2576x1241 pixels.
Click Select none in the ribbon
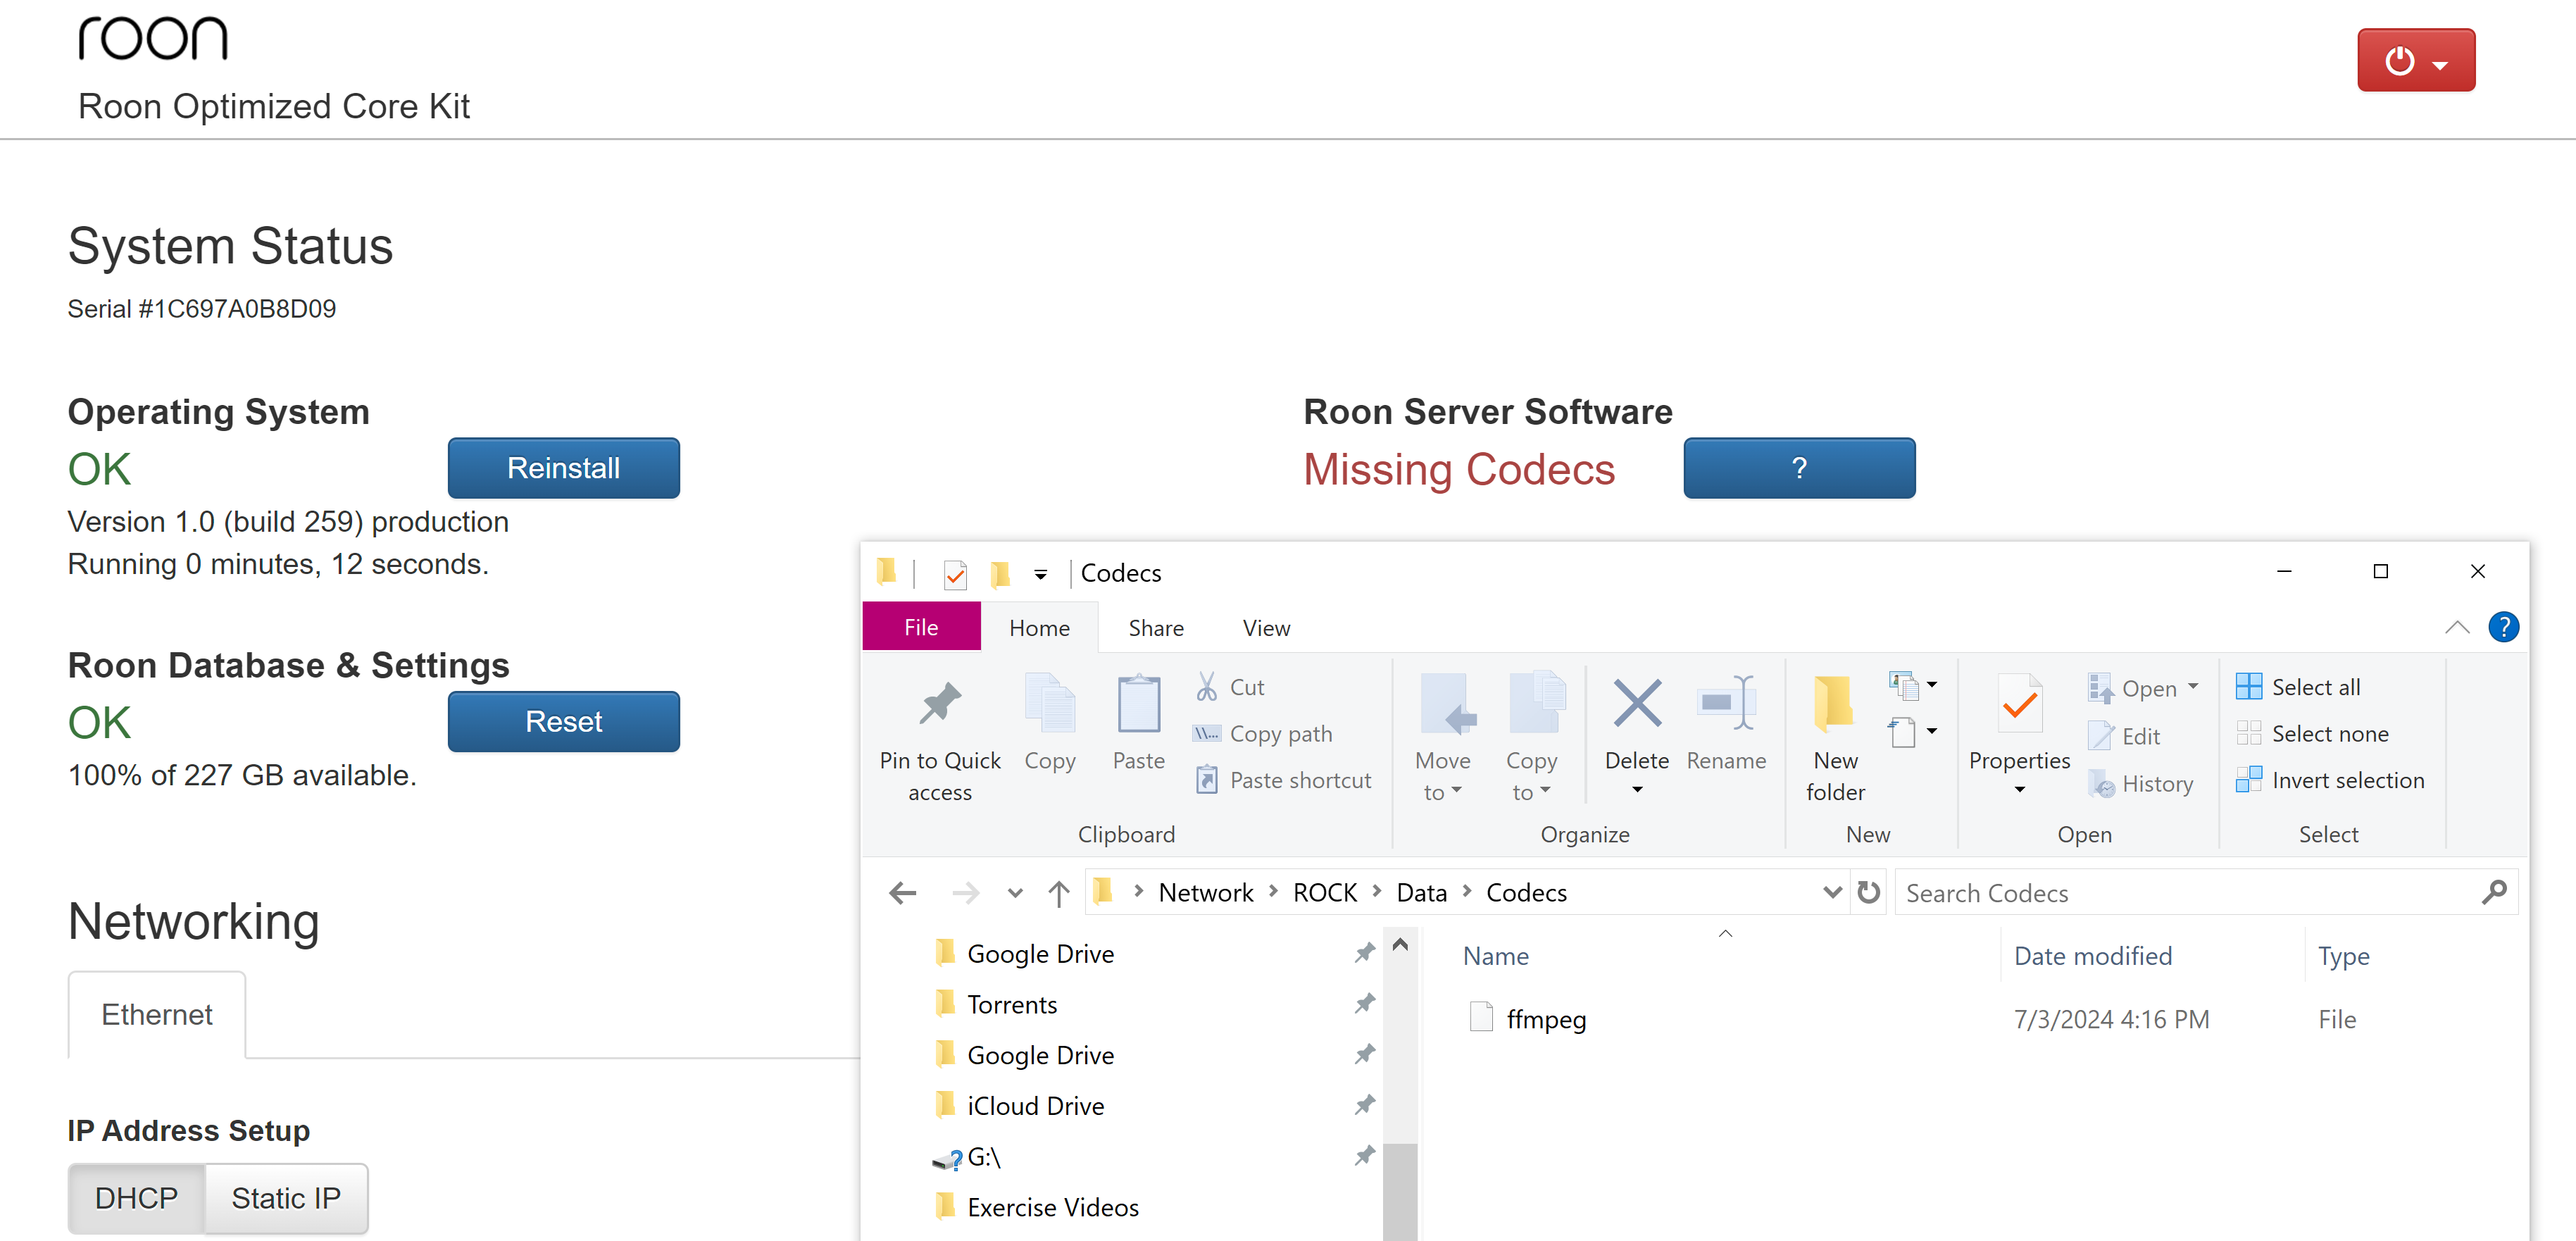pyautogui.click(x=2312, y=733)
